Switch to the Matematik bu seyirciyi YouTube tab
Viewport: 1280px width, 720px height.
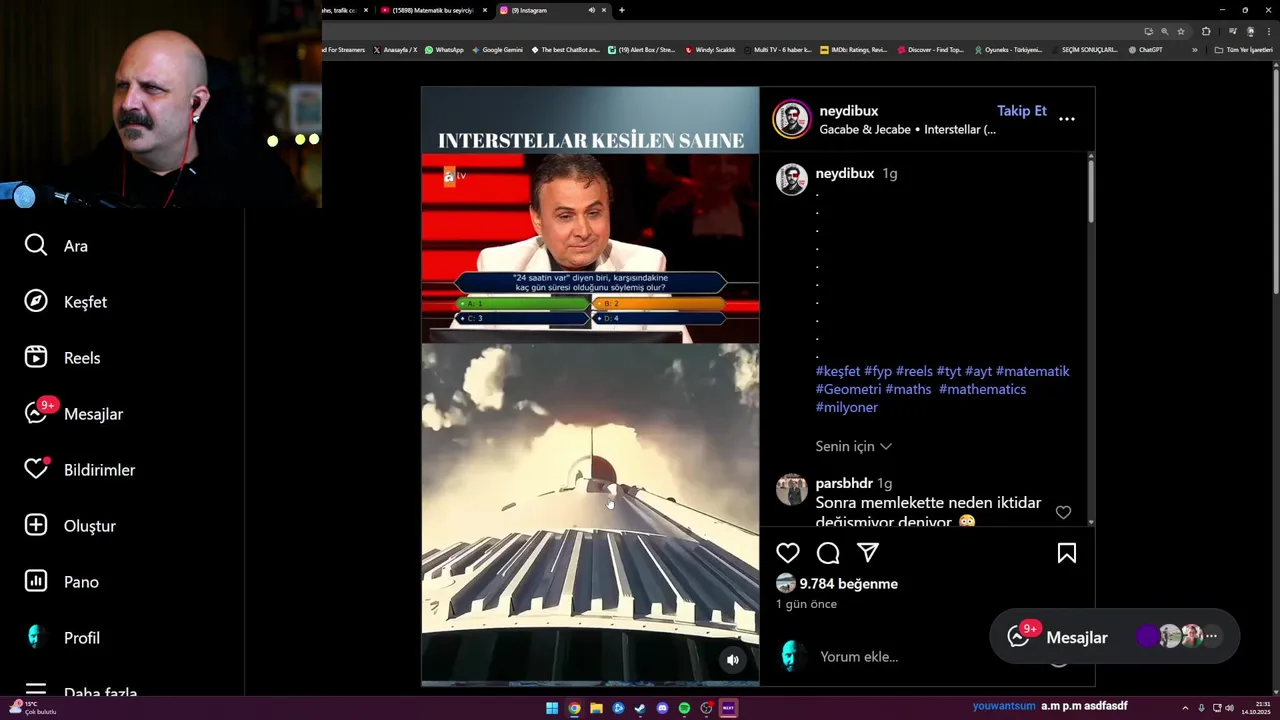pos(433,10)
